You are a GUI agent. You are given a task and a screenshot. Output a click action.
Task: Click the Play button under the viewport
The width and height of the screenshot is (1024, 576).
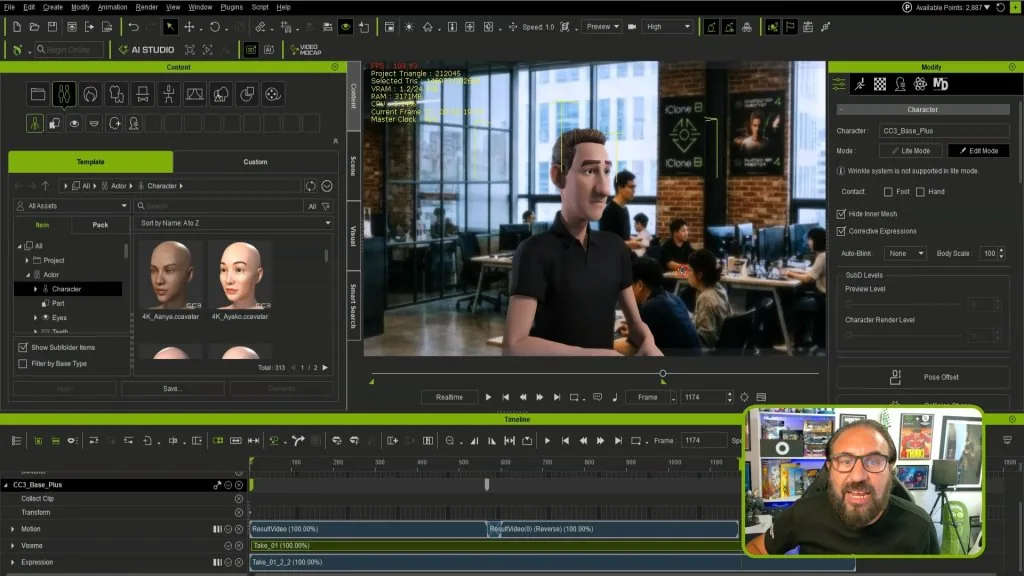[488, 397]
